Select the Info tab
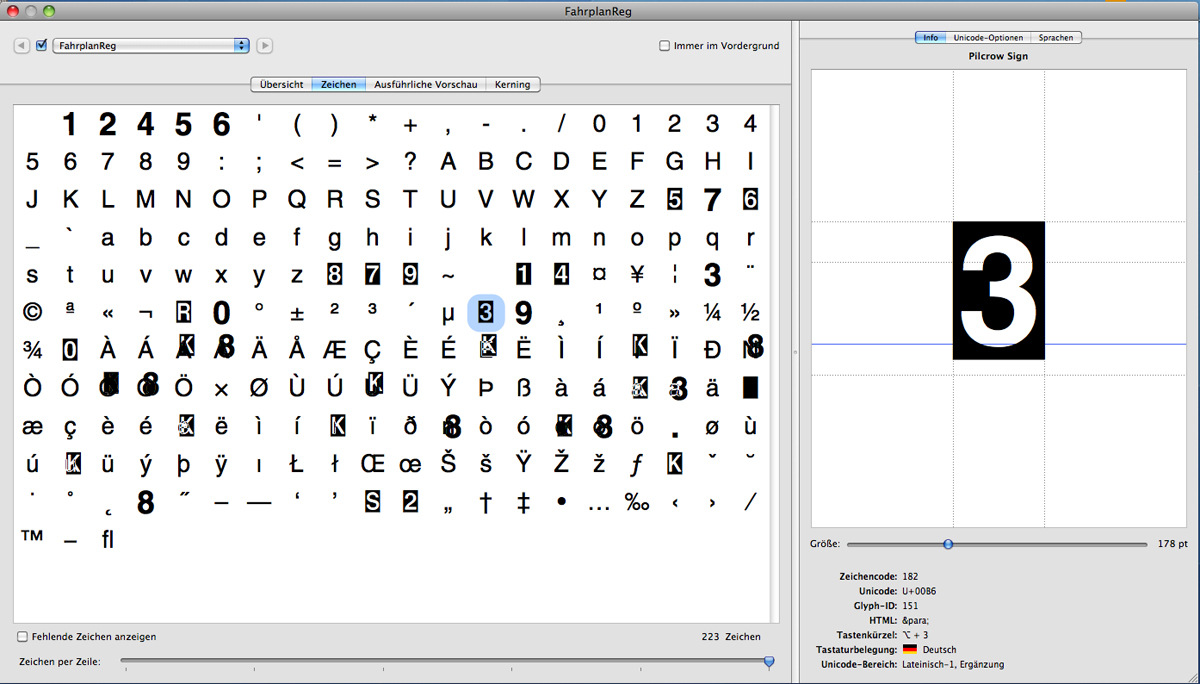The height and width of the screenshot is (684, 1200). [x=931, y=38]
